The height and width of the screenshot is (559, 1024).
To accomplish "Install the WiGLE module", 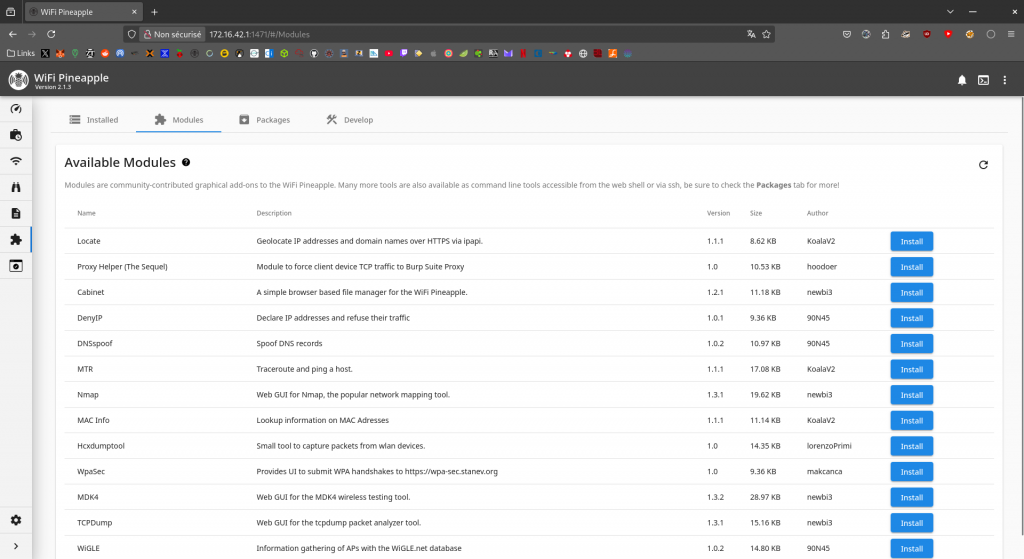I will 912,549.
